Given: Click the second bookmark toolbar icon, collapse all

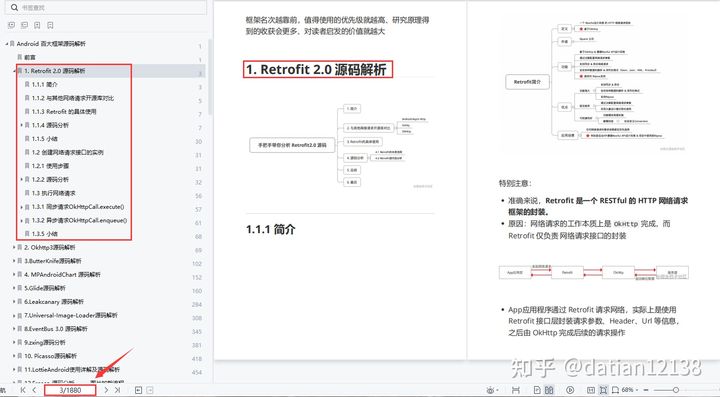Looking at the screenshot, I should click(x=24, y=25).
